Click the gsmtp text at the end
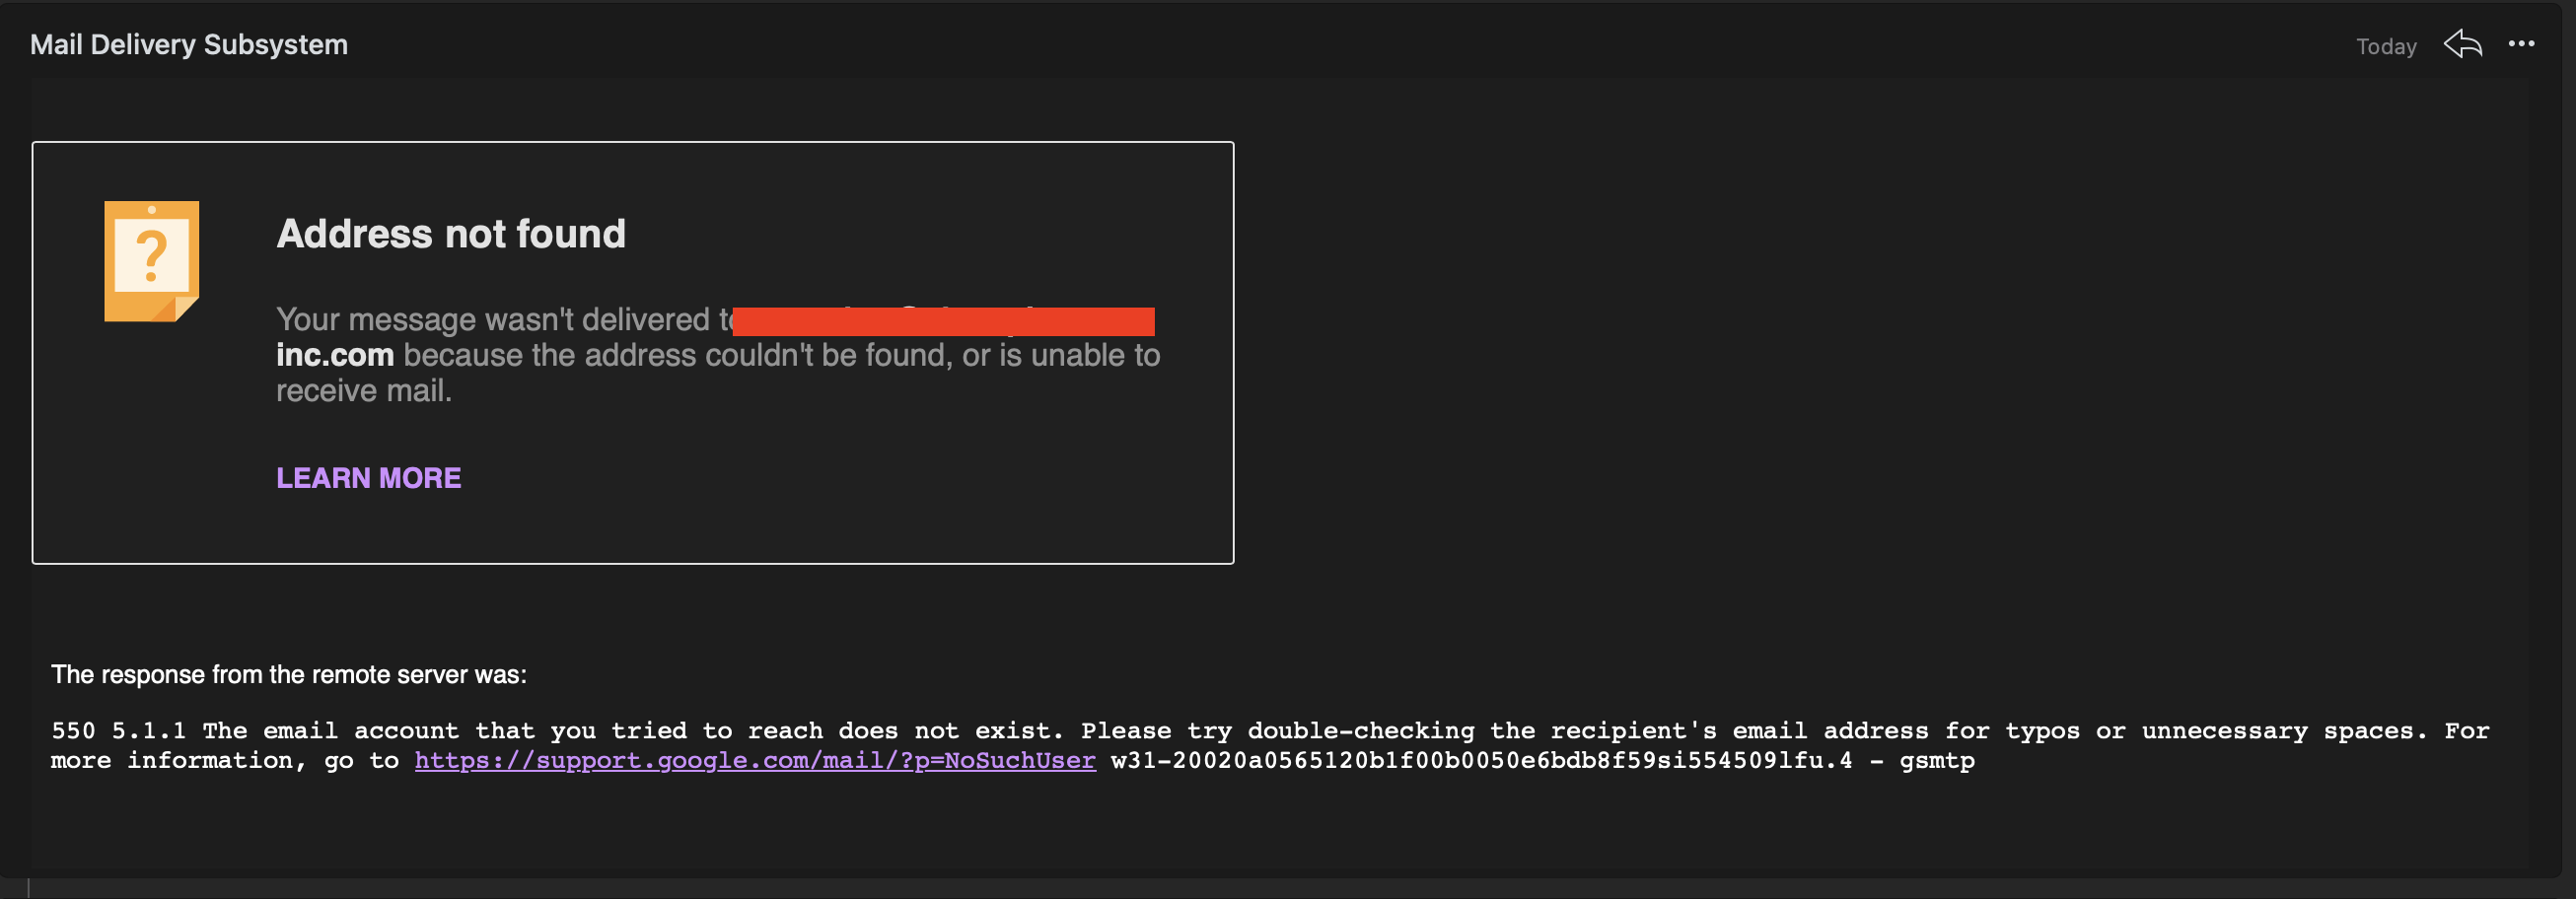 (x=1937, y=761)
